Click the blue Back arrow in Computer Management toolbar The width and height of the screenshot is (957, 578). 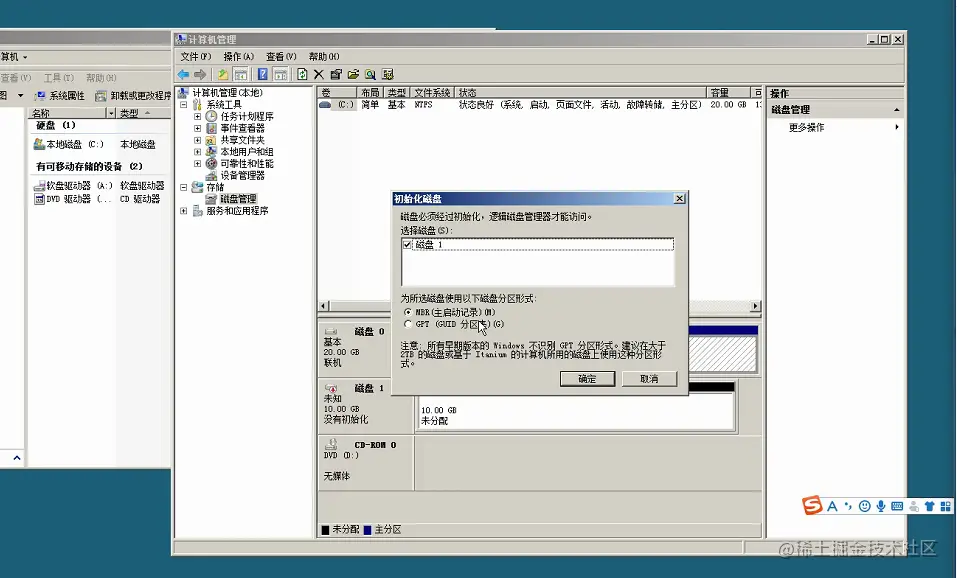point(183,74)
